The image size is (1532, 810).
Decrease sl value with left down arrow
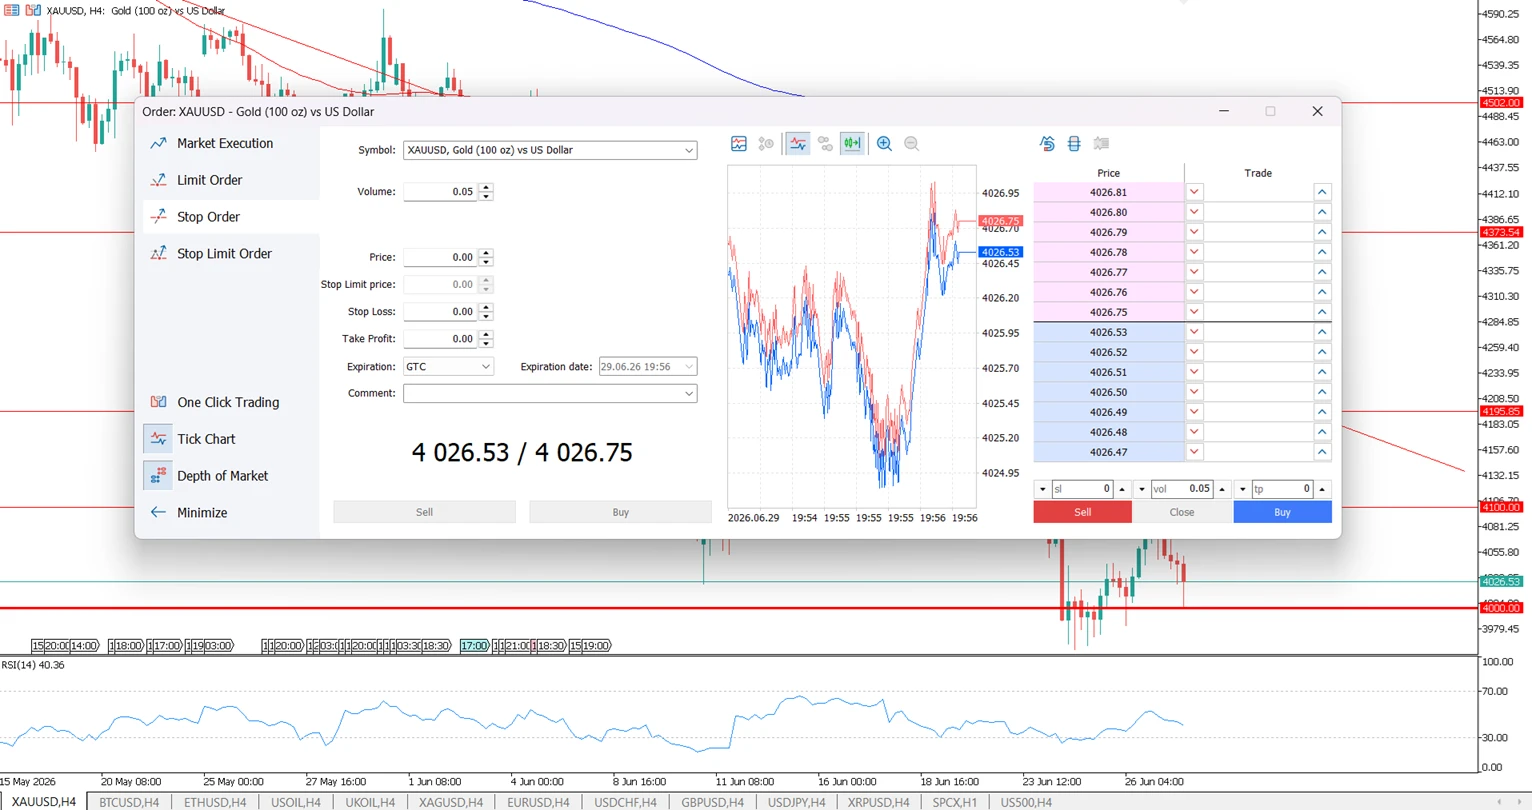click(x=1042, y=489)
